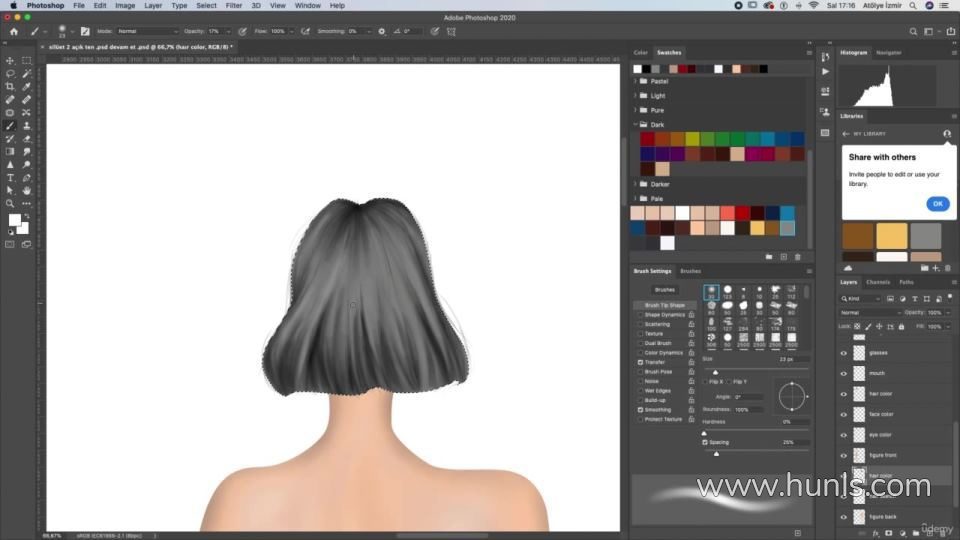960x540 pixels.
Task: Click OK in the share popup
Action: tap(937, 203)
